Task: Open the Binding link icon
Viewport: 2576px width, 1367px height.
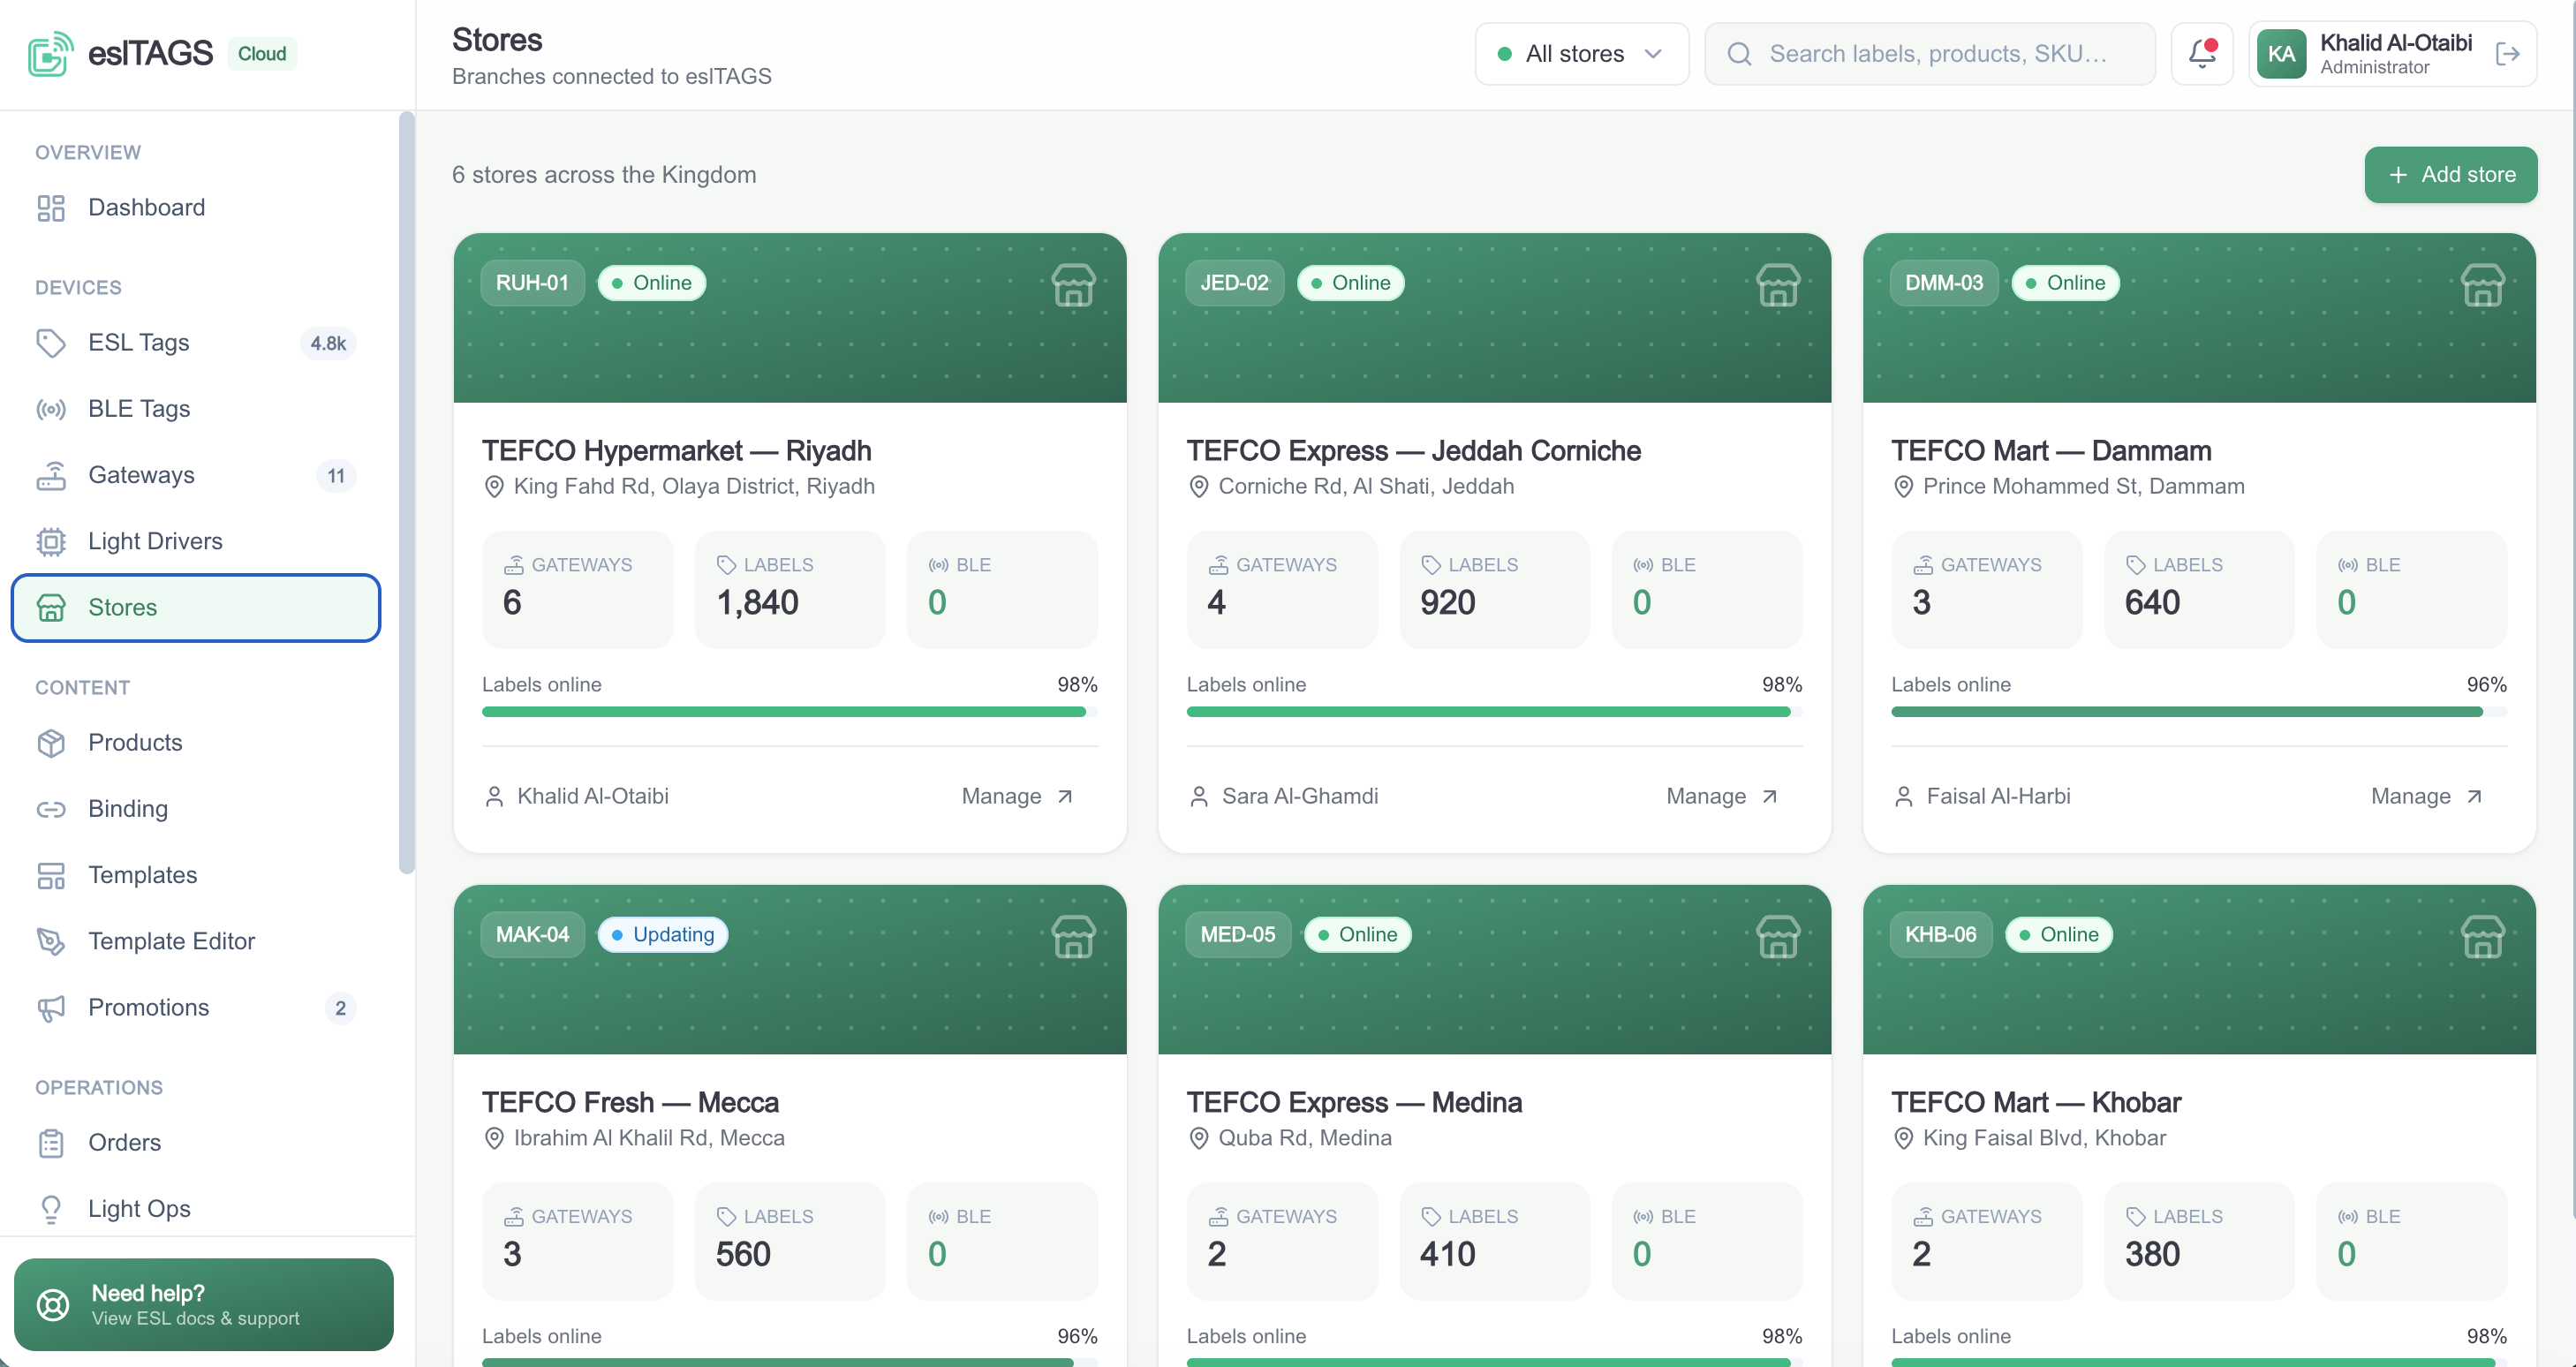Action: click(51, 809)
